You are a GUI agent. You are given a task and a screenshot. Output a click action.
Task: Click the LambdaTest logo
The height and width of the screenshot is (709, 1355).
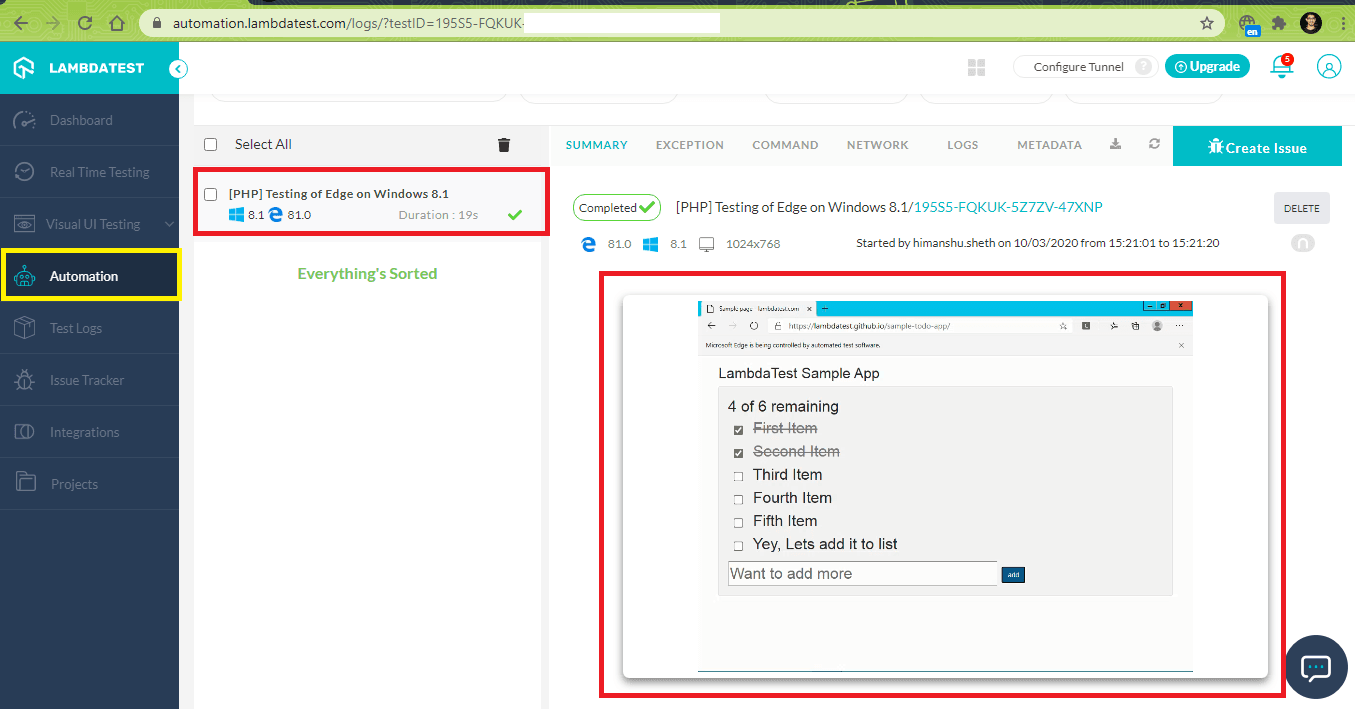pos(78,68)
